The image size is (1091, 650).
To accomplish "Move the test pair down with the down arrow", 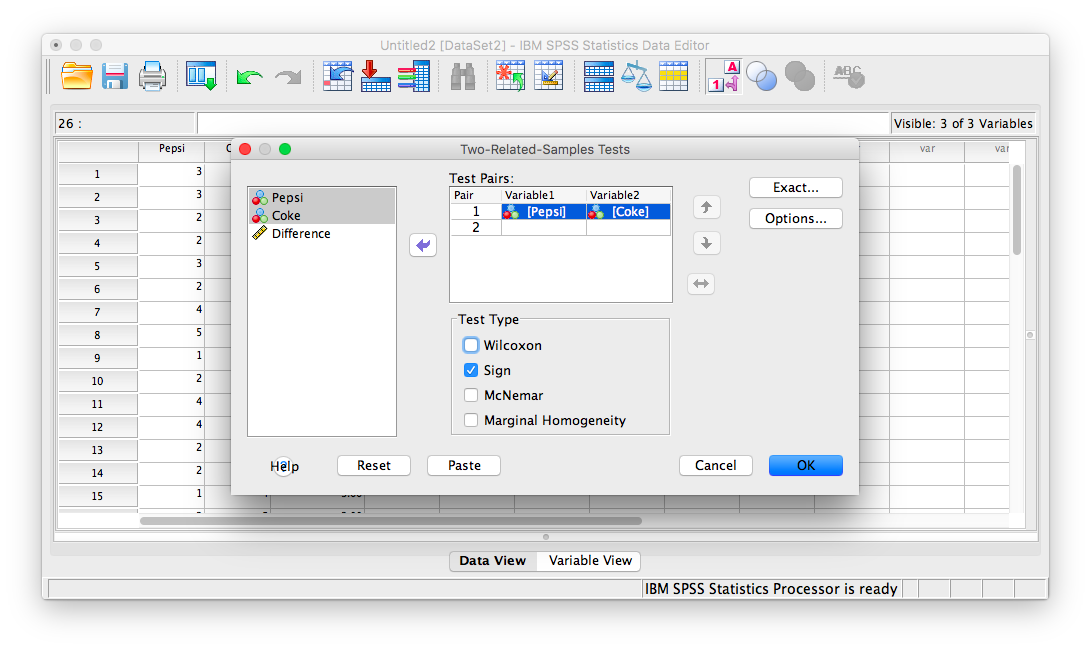I will [x=706, y=243].
